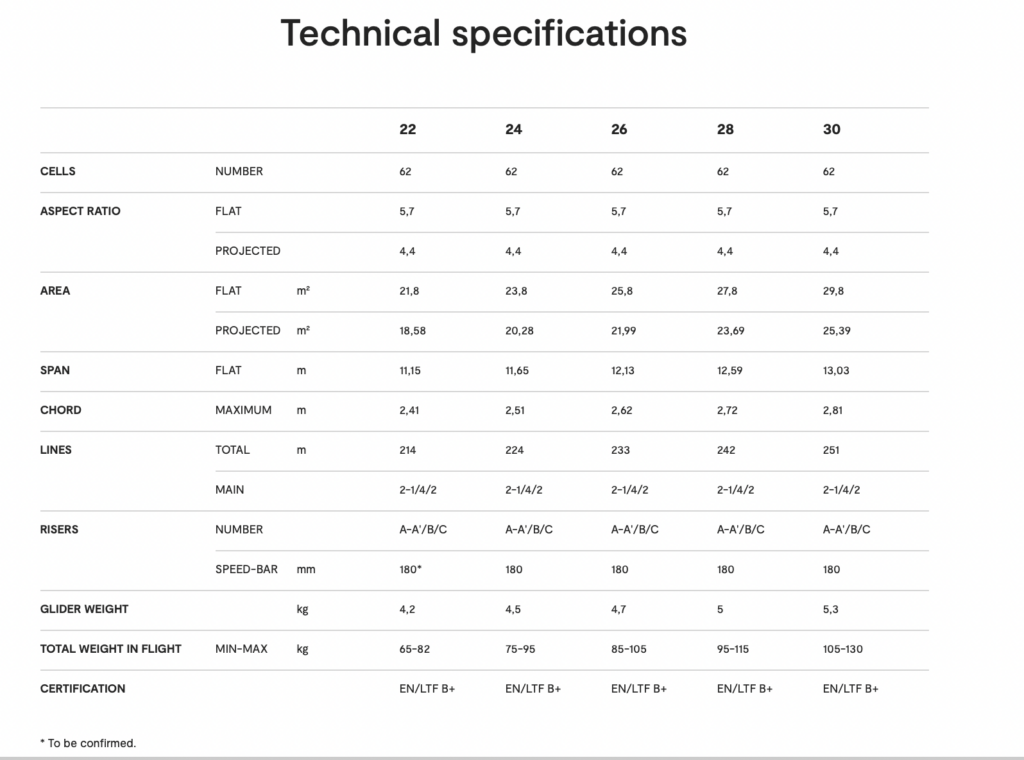Select the size 30 column header

pos(831,130)
